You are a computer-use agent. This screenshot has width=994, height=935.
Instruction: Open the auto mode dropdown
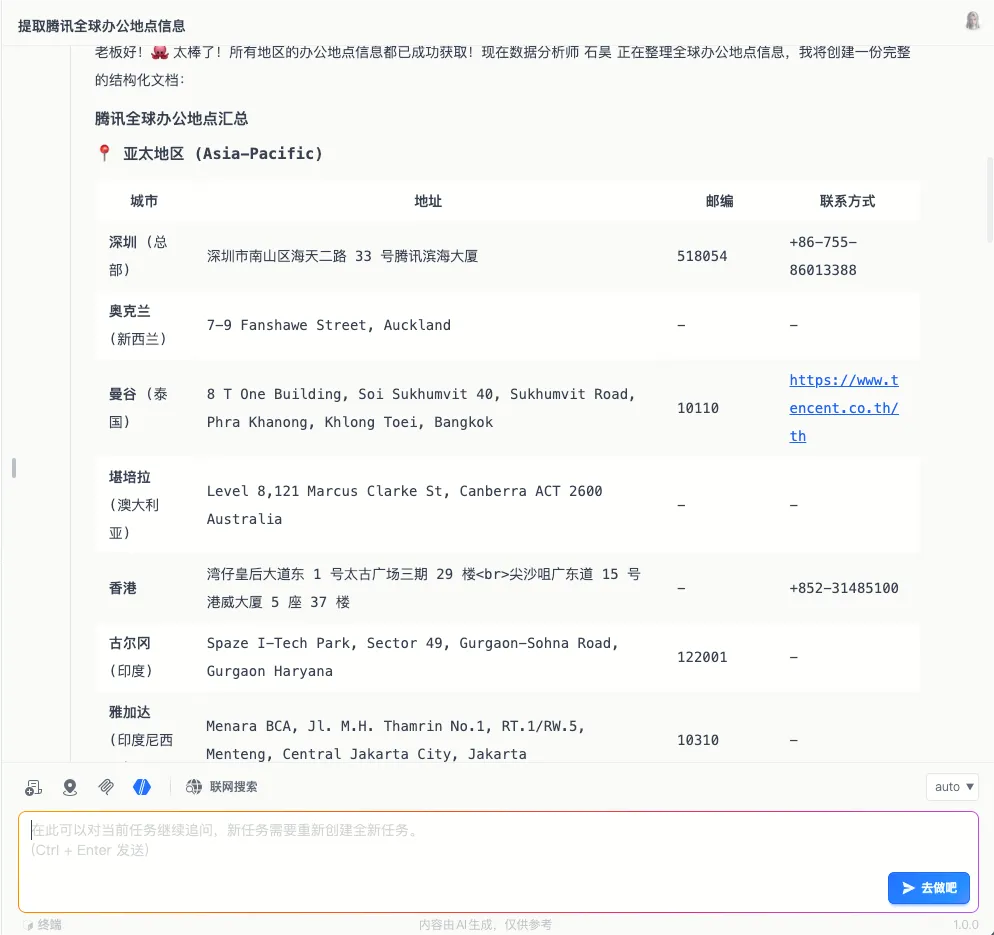(x=952, y=787)
